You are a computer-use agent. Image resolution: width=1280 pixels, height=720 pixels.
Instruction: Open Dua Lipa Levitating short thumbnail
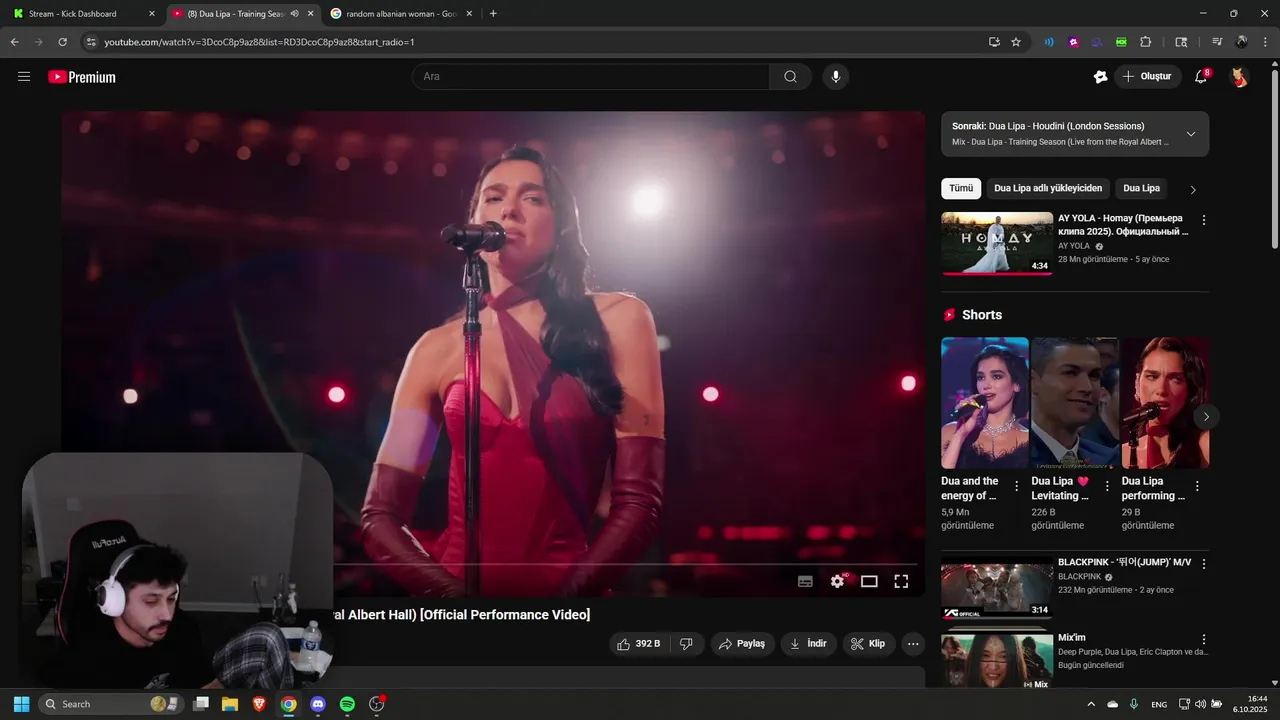click(1075, 403)
